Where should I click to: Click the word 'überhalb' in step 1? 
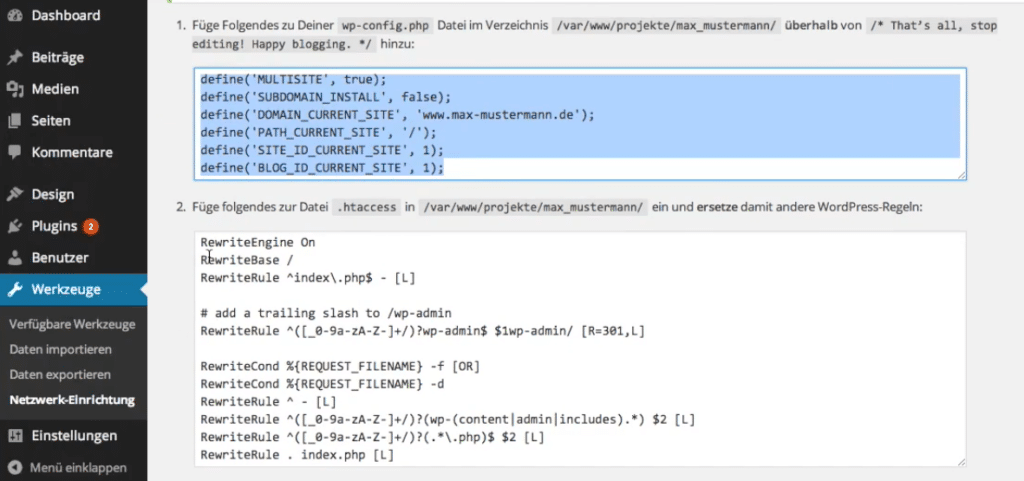[810, 27]
